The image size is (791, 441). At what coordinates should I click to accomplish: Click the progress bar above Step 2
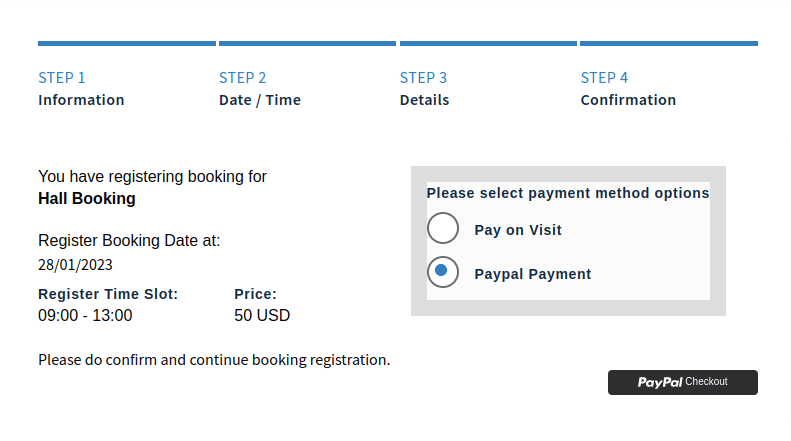click(x=307, y=43)
